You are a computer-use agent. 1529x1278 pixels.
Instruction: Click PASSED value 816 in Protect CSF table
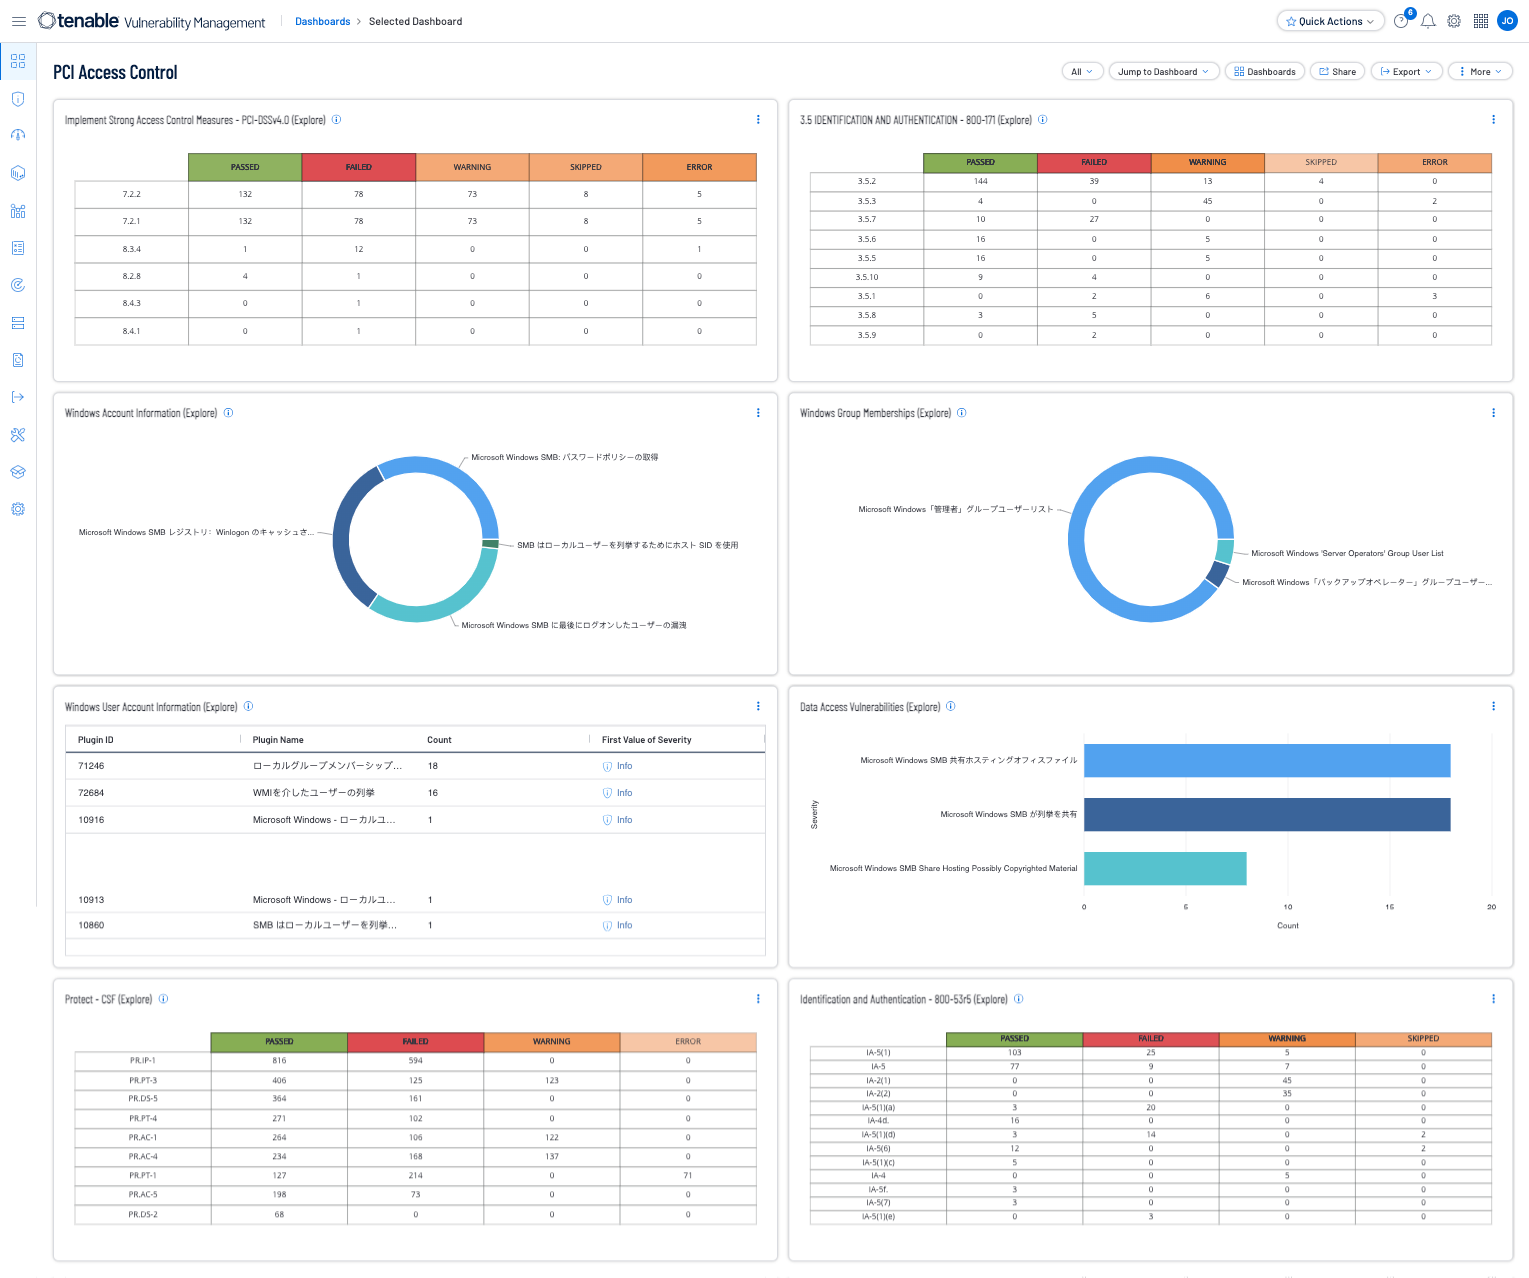279,1061
